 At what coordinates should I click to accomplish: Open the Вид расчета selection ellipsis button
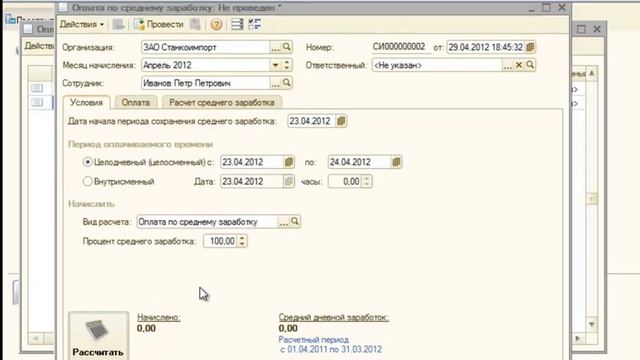click(x=284, y=222)
